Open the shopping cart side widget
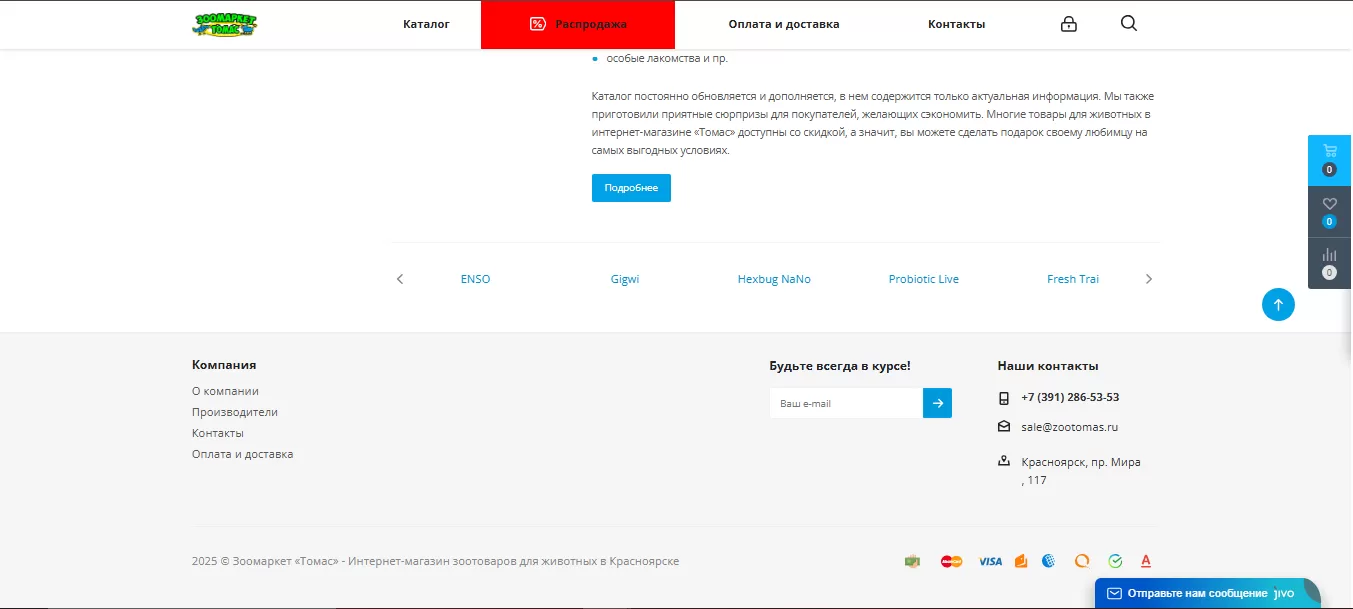1353x609 pixels. [x=1329, y=159]
